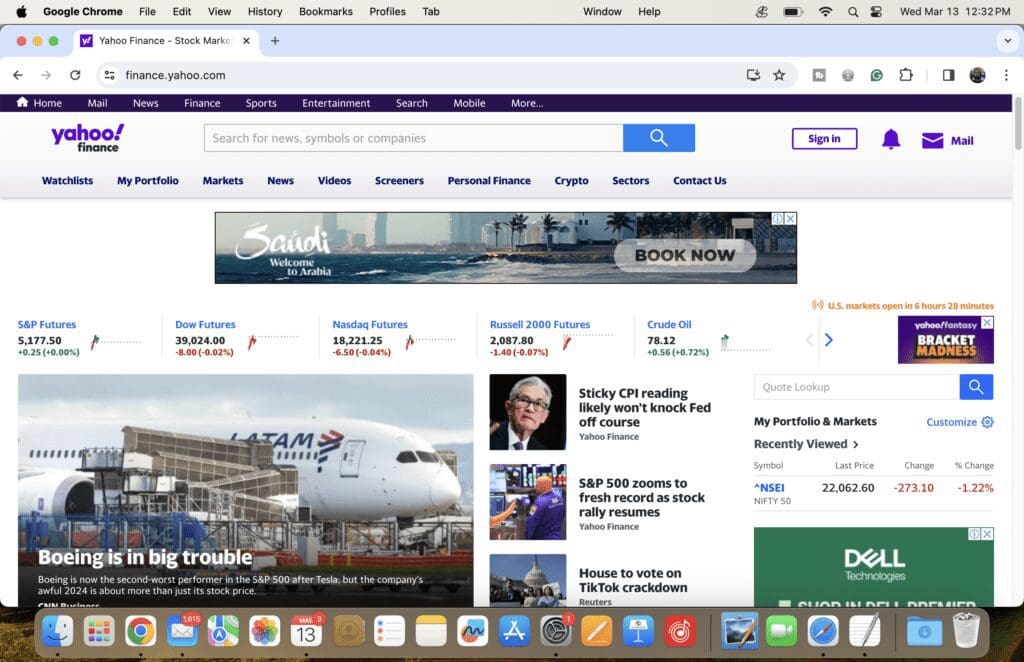
Task: Open the Screeners tab
Action: (399, 181)
